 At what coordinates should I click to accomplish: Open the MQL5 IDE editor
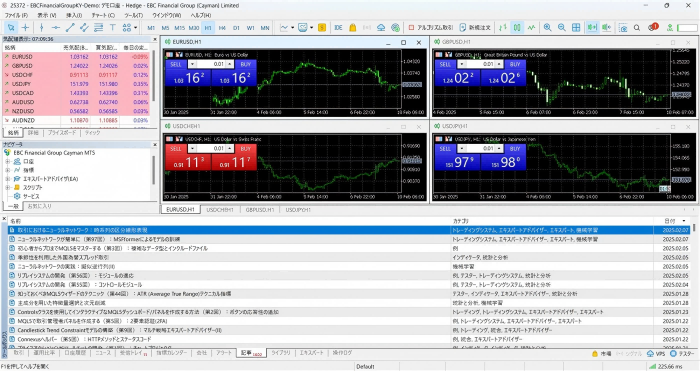[338, 28]
